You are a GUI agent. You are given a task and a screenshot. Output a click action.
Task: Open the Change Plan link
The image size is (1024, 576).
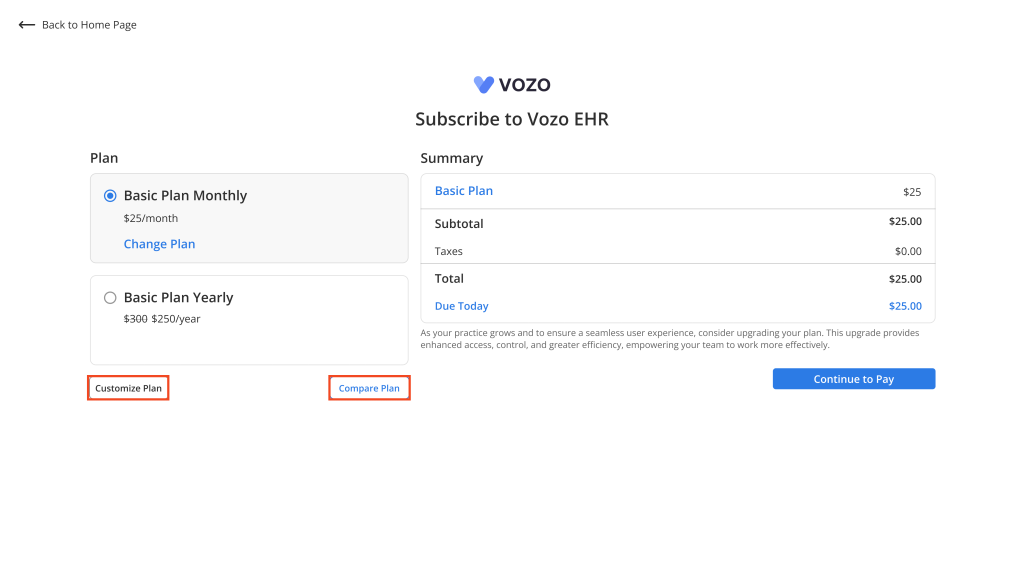[159, 244]
